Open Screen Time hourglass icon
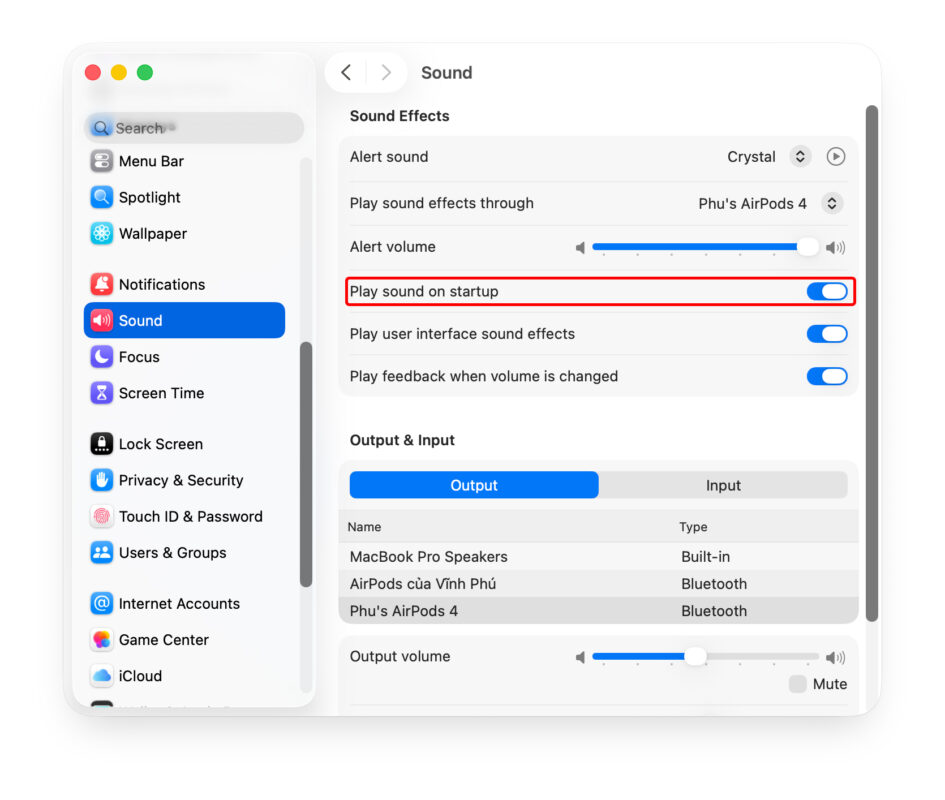Viewport: 945px width, 800px height. pos(101,393)
